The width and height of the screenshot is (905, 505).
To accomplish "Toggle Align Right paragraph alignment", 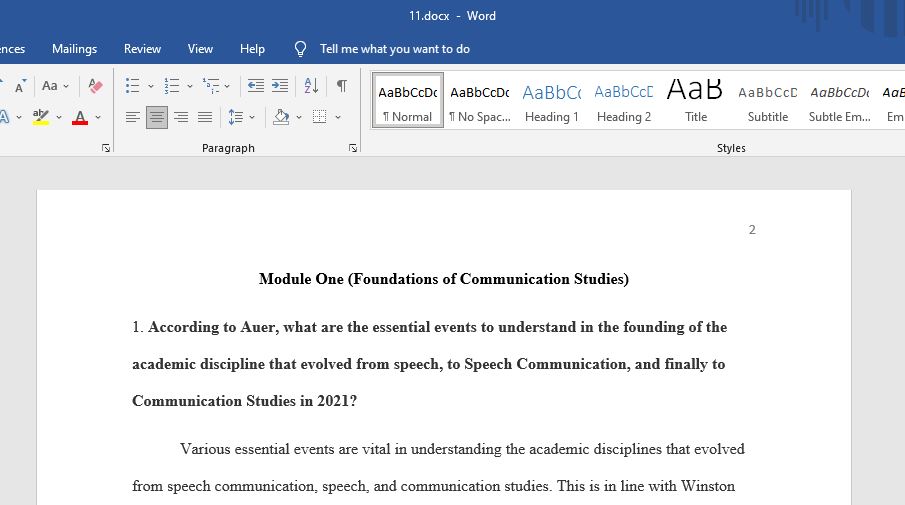I will pos(181,117).
